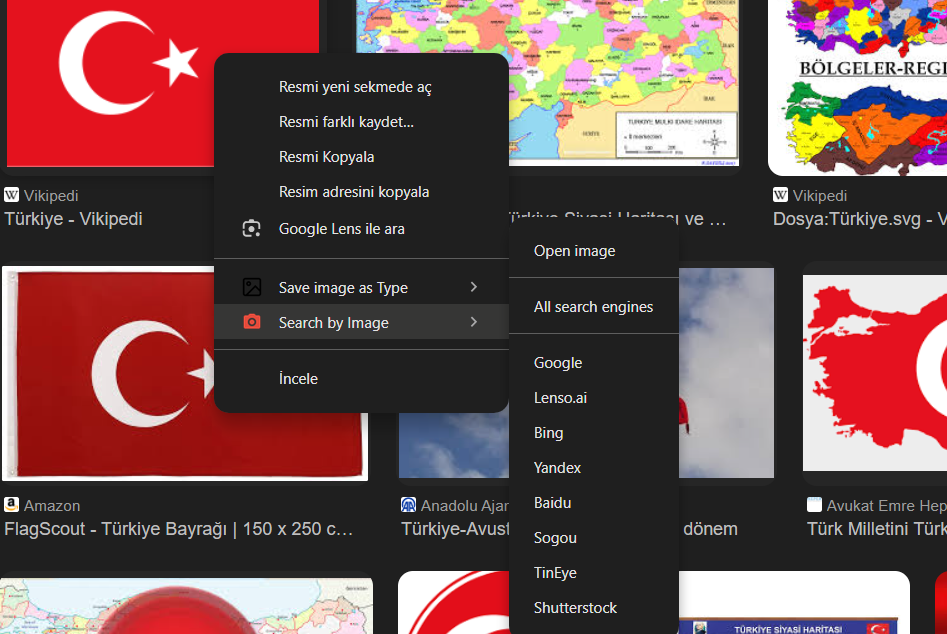
Task: Open Türk Milletini Türk result link
Action: [x=877, y=529]
